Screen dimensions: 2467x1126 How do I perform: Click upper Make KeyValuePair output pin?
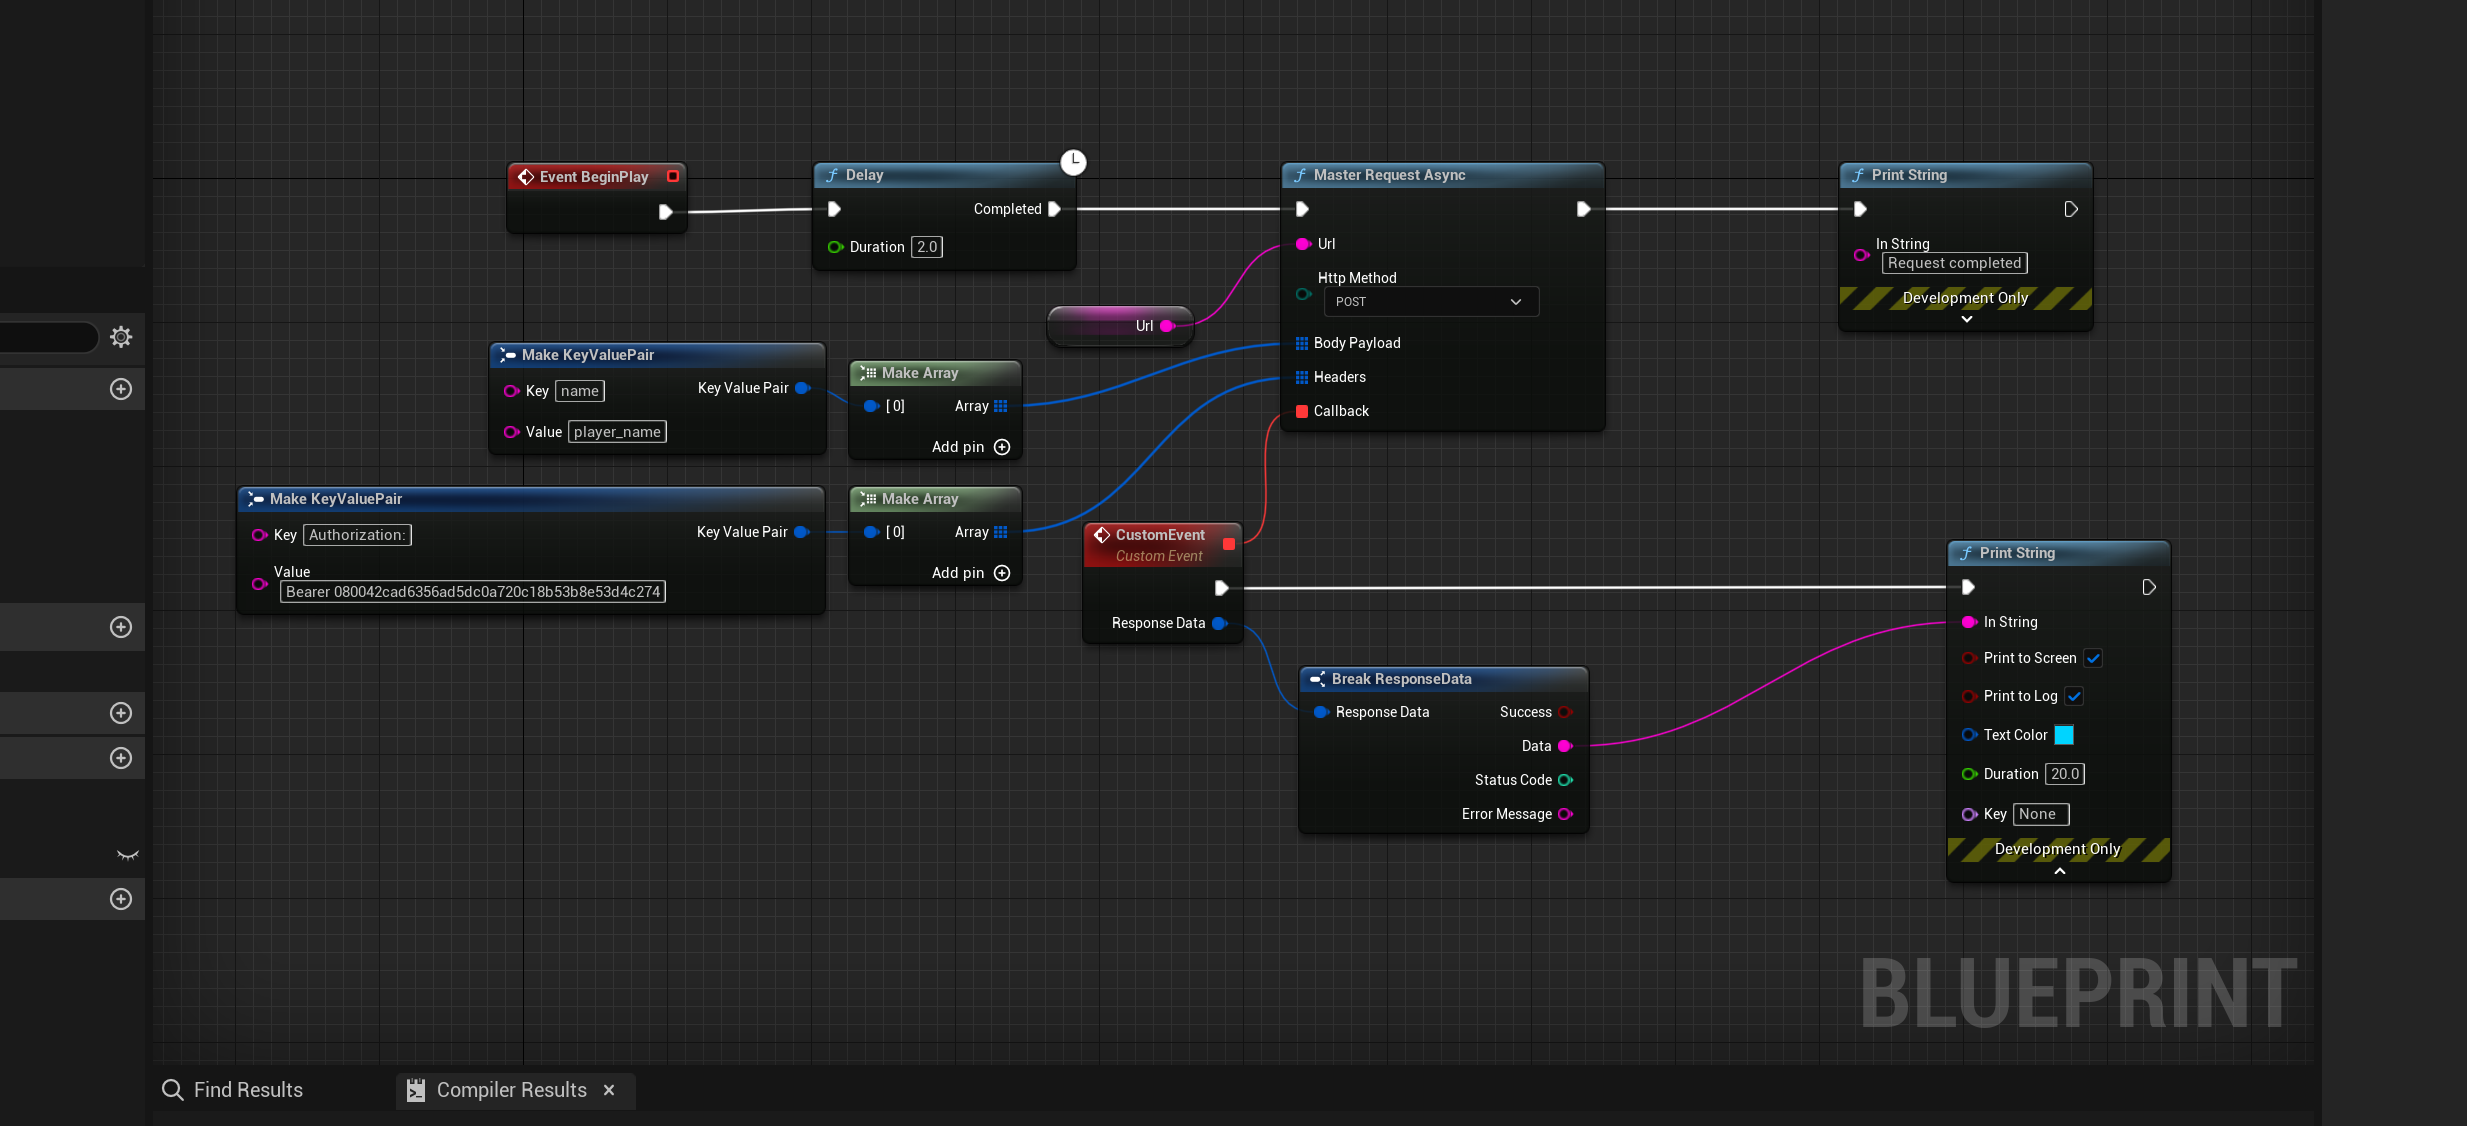coord(802,388)
